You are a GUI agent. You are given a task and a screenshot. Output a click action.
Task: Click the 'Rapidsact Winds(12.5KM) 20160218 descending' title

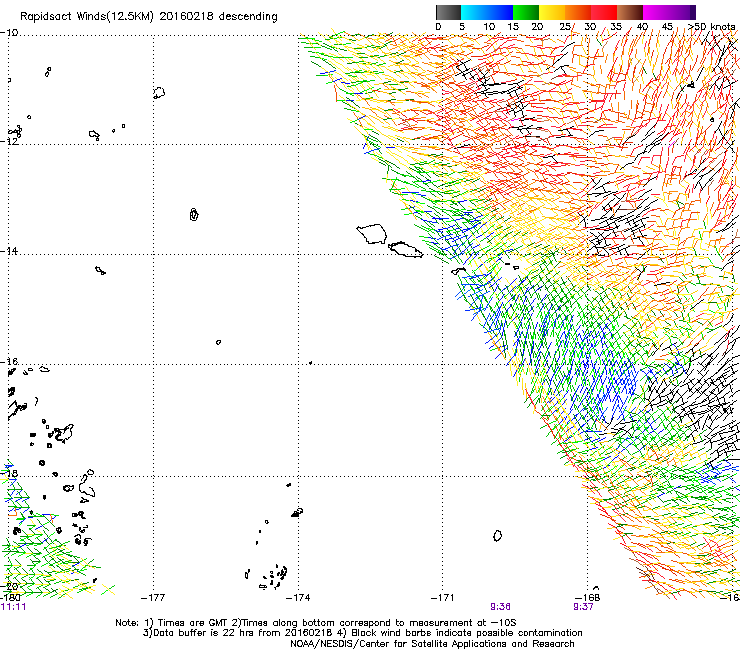pos(149,17)
